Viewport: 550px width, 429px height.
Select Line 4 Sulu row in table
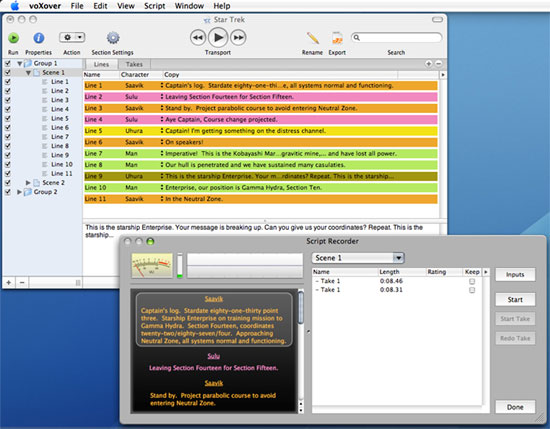261,120
